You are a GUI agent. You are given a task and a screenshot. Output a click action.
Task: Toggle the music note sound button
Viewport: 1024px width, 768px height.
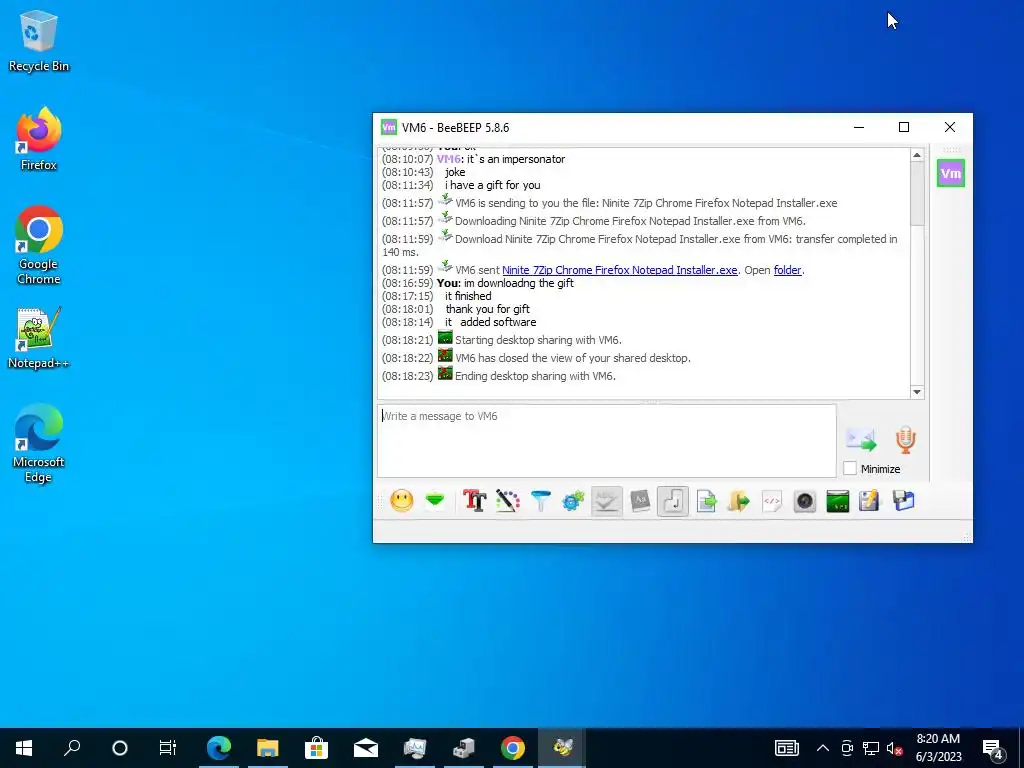(673, 502)
